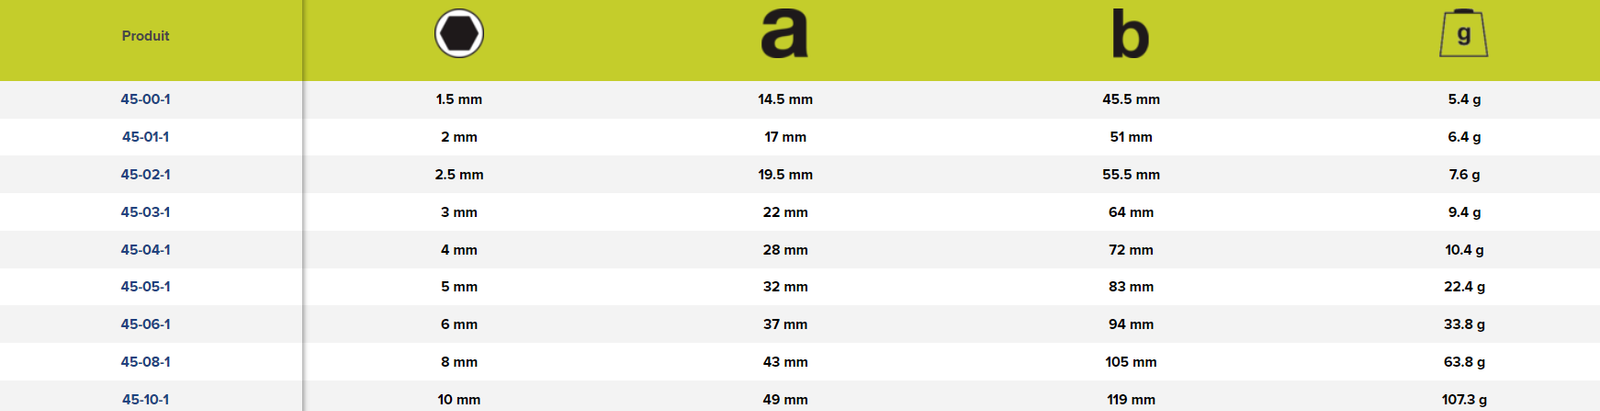Open product link 45-10-1
The height and width of the screenshot is (411, 1600).
(146, 399)
